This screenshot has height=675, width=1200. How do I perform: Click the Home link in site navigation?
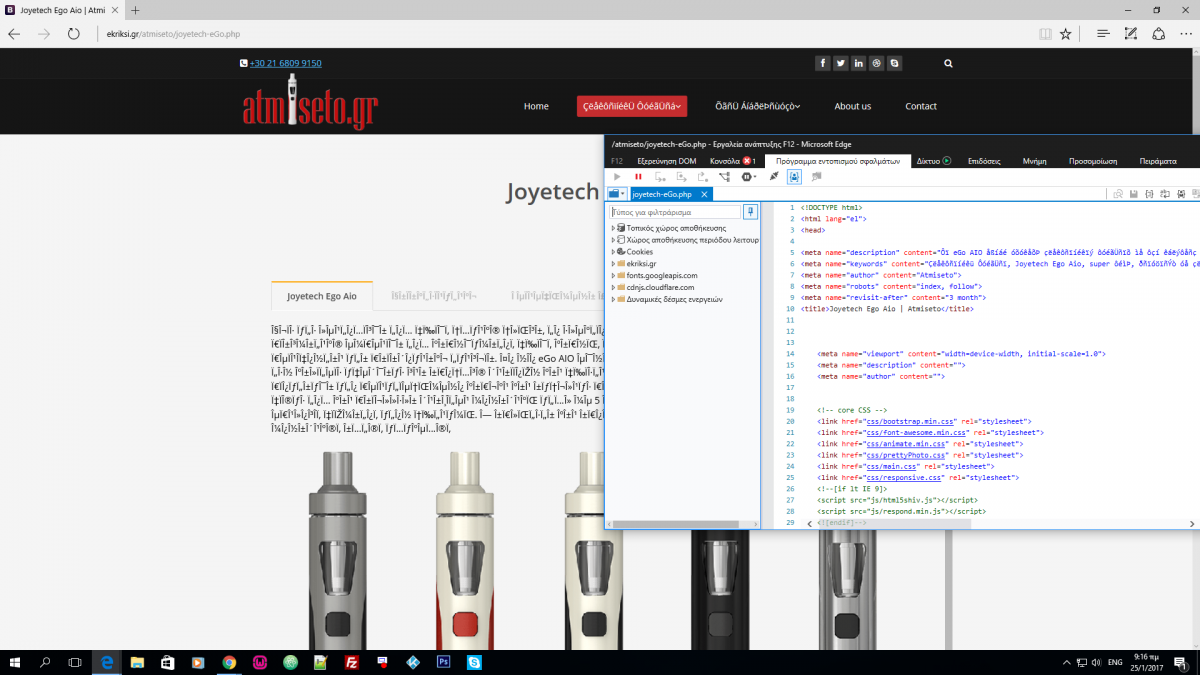(536, 106)
